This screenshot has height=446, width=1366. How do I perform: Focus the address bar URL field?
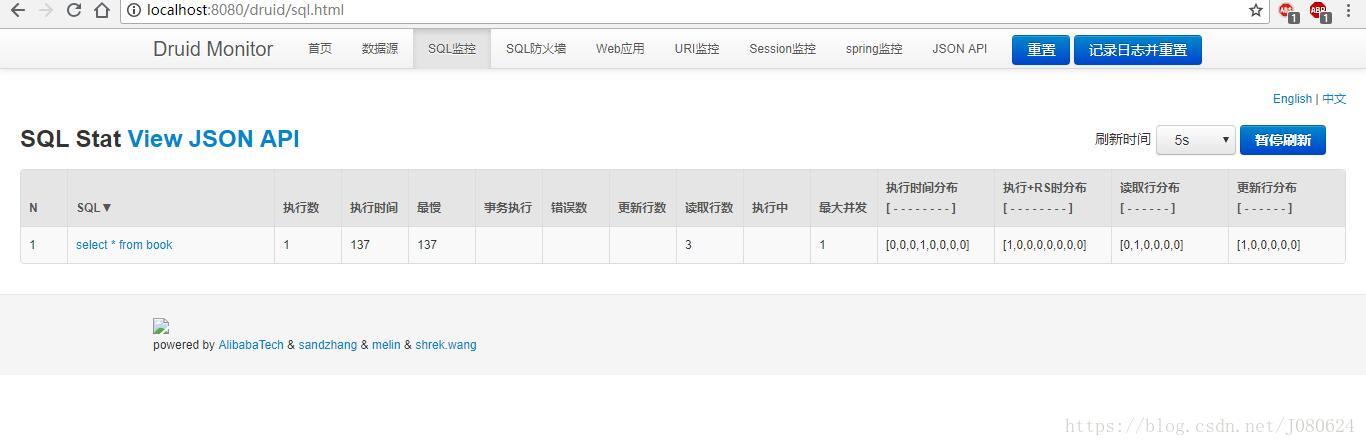click(690, 10)
